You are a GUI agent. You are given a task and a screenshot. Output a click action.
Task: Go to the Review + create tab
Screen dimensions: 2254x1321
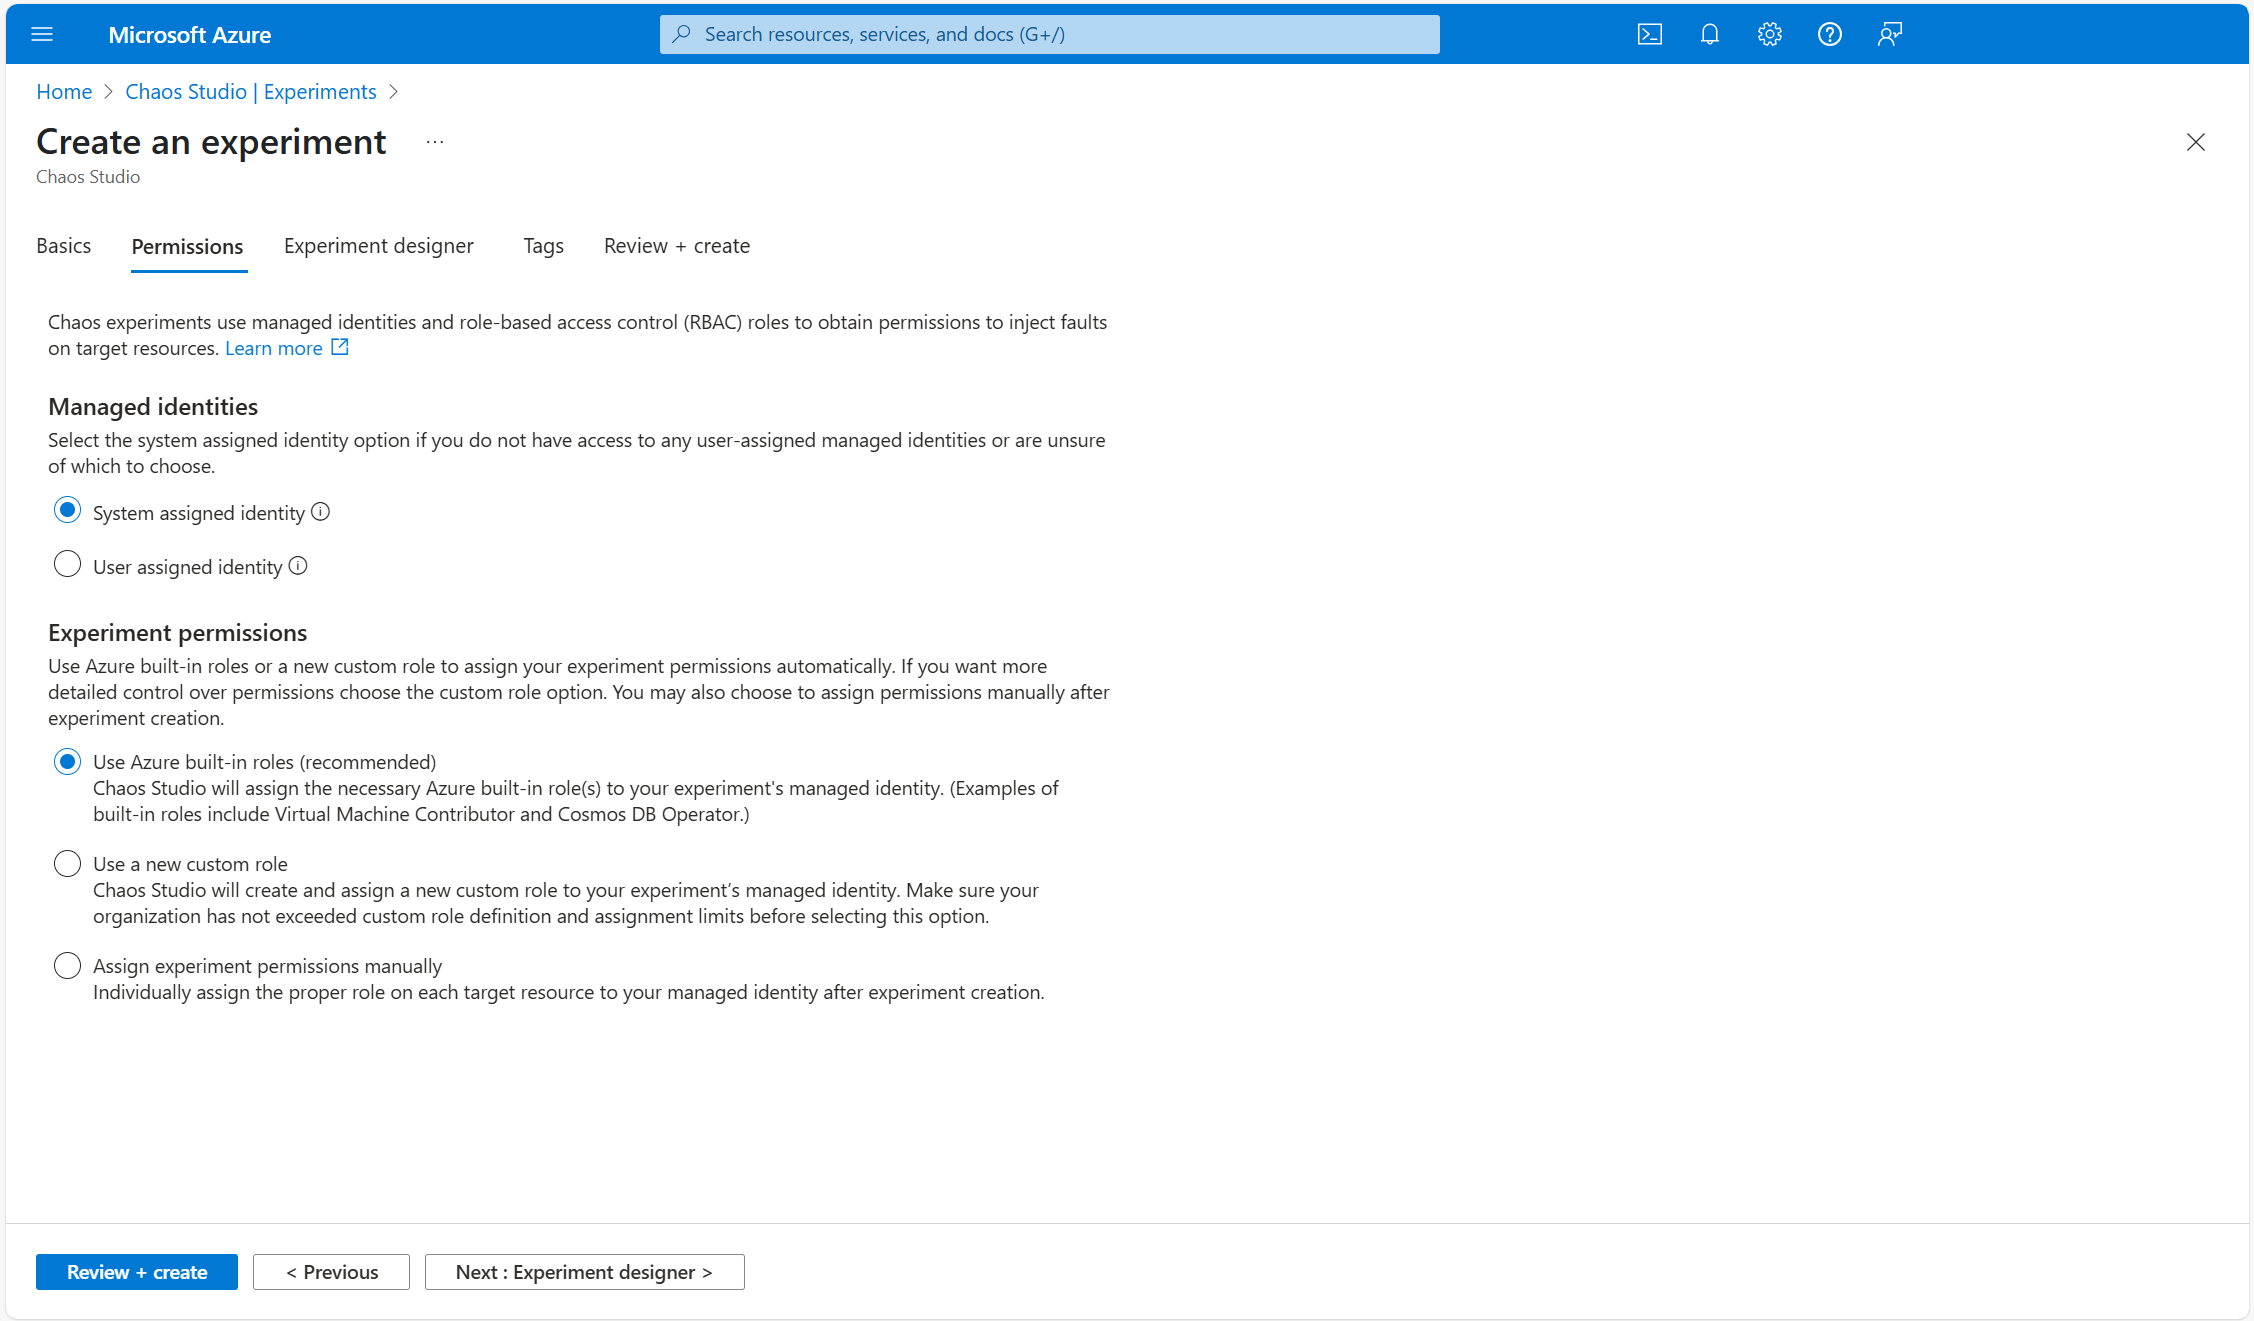pos(676,246)
